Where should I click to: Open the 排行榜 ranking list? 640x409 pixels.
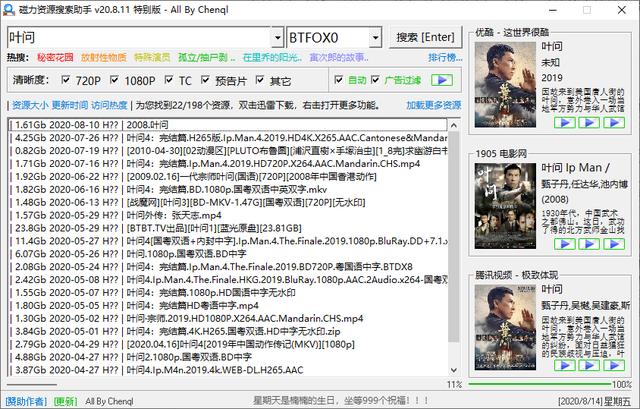pos(445,58)
